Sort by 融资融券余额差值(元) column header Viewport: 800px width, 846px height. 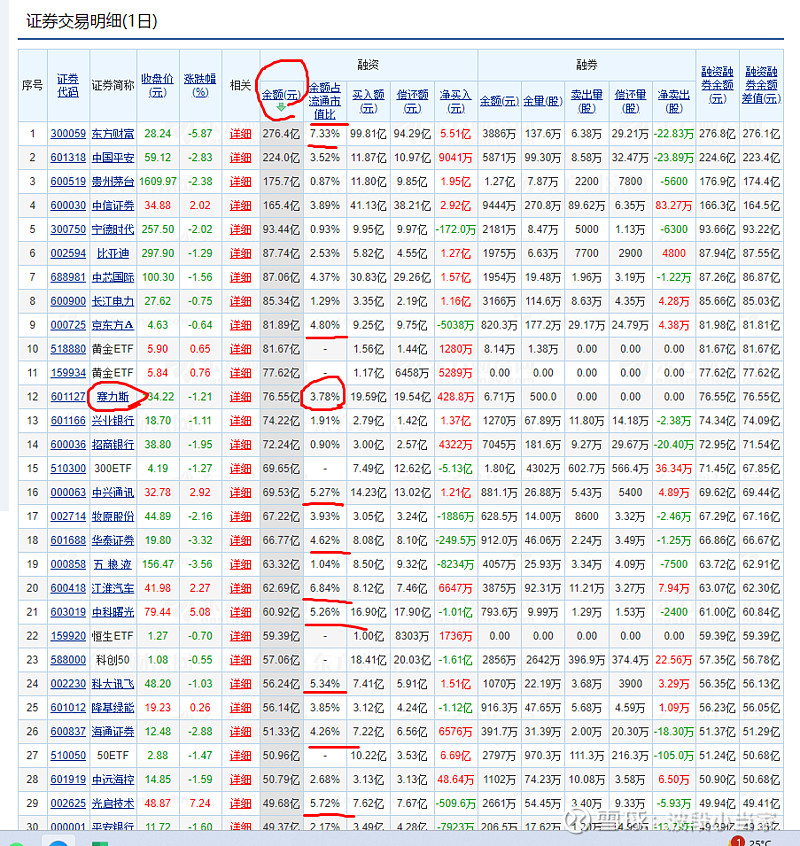[x=761, y=85]
